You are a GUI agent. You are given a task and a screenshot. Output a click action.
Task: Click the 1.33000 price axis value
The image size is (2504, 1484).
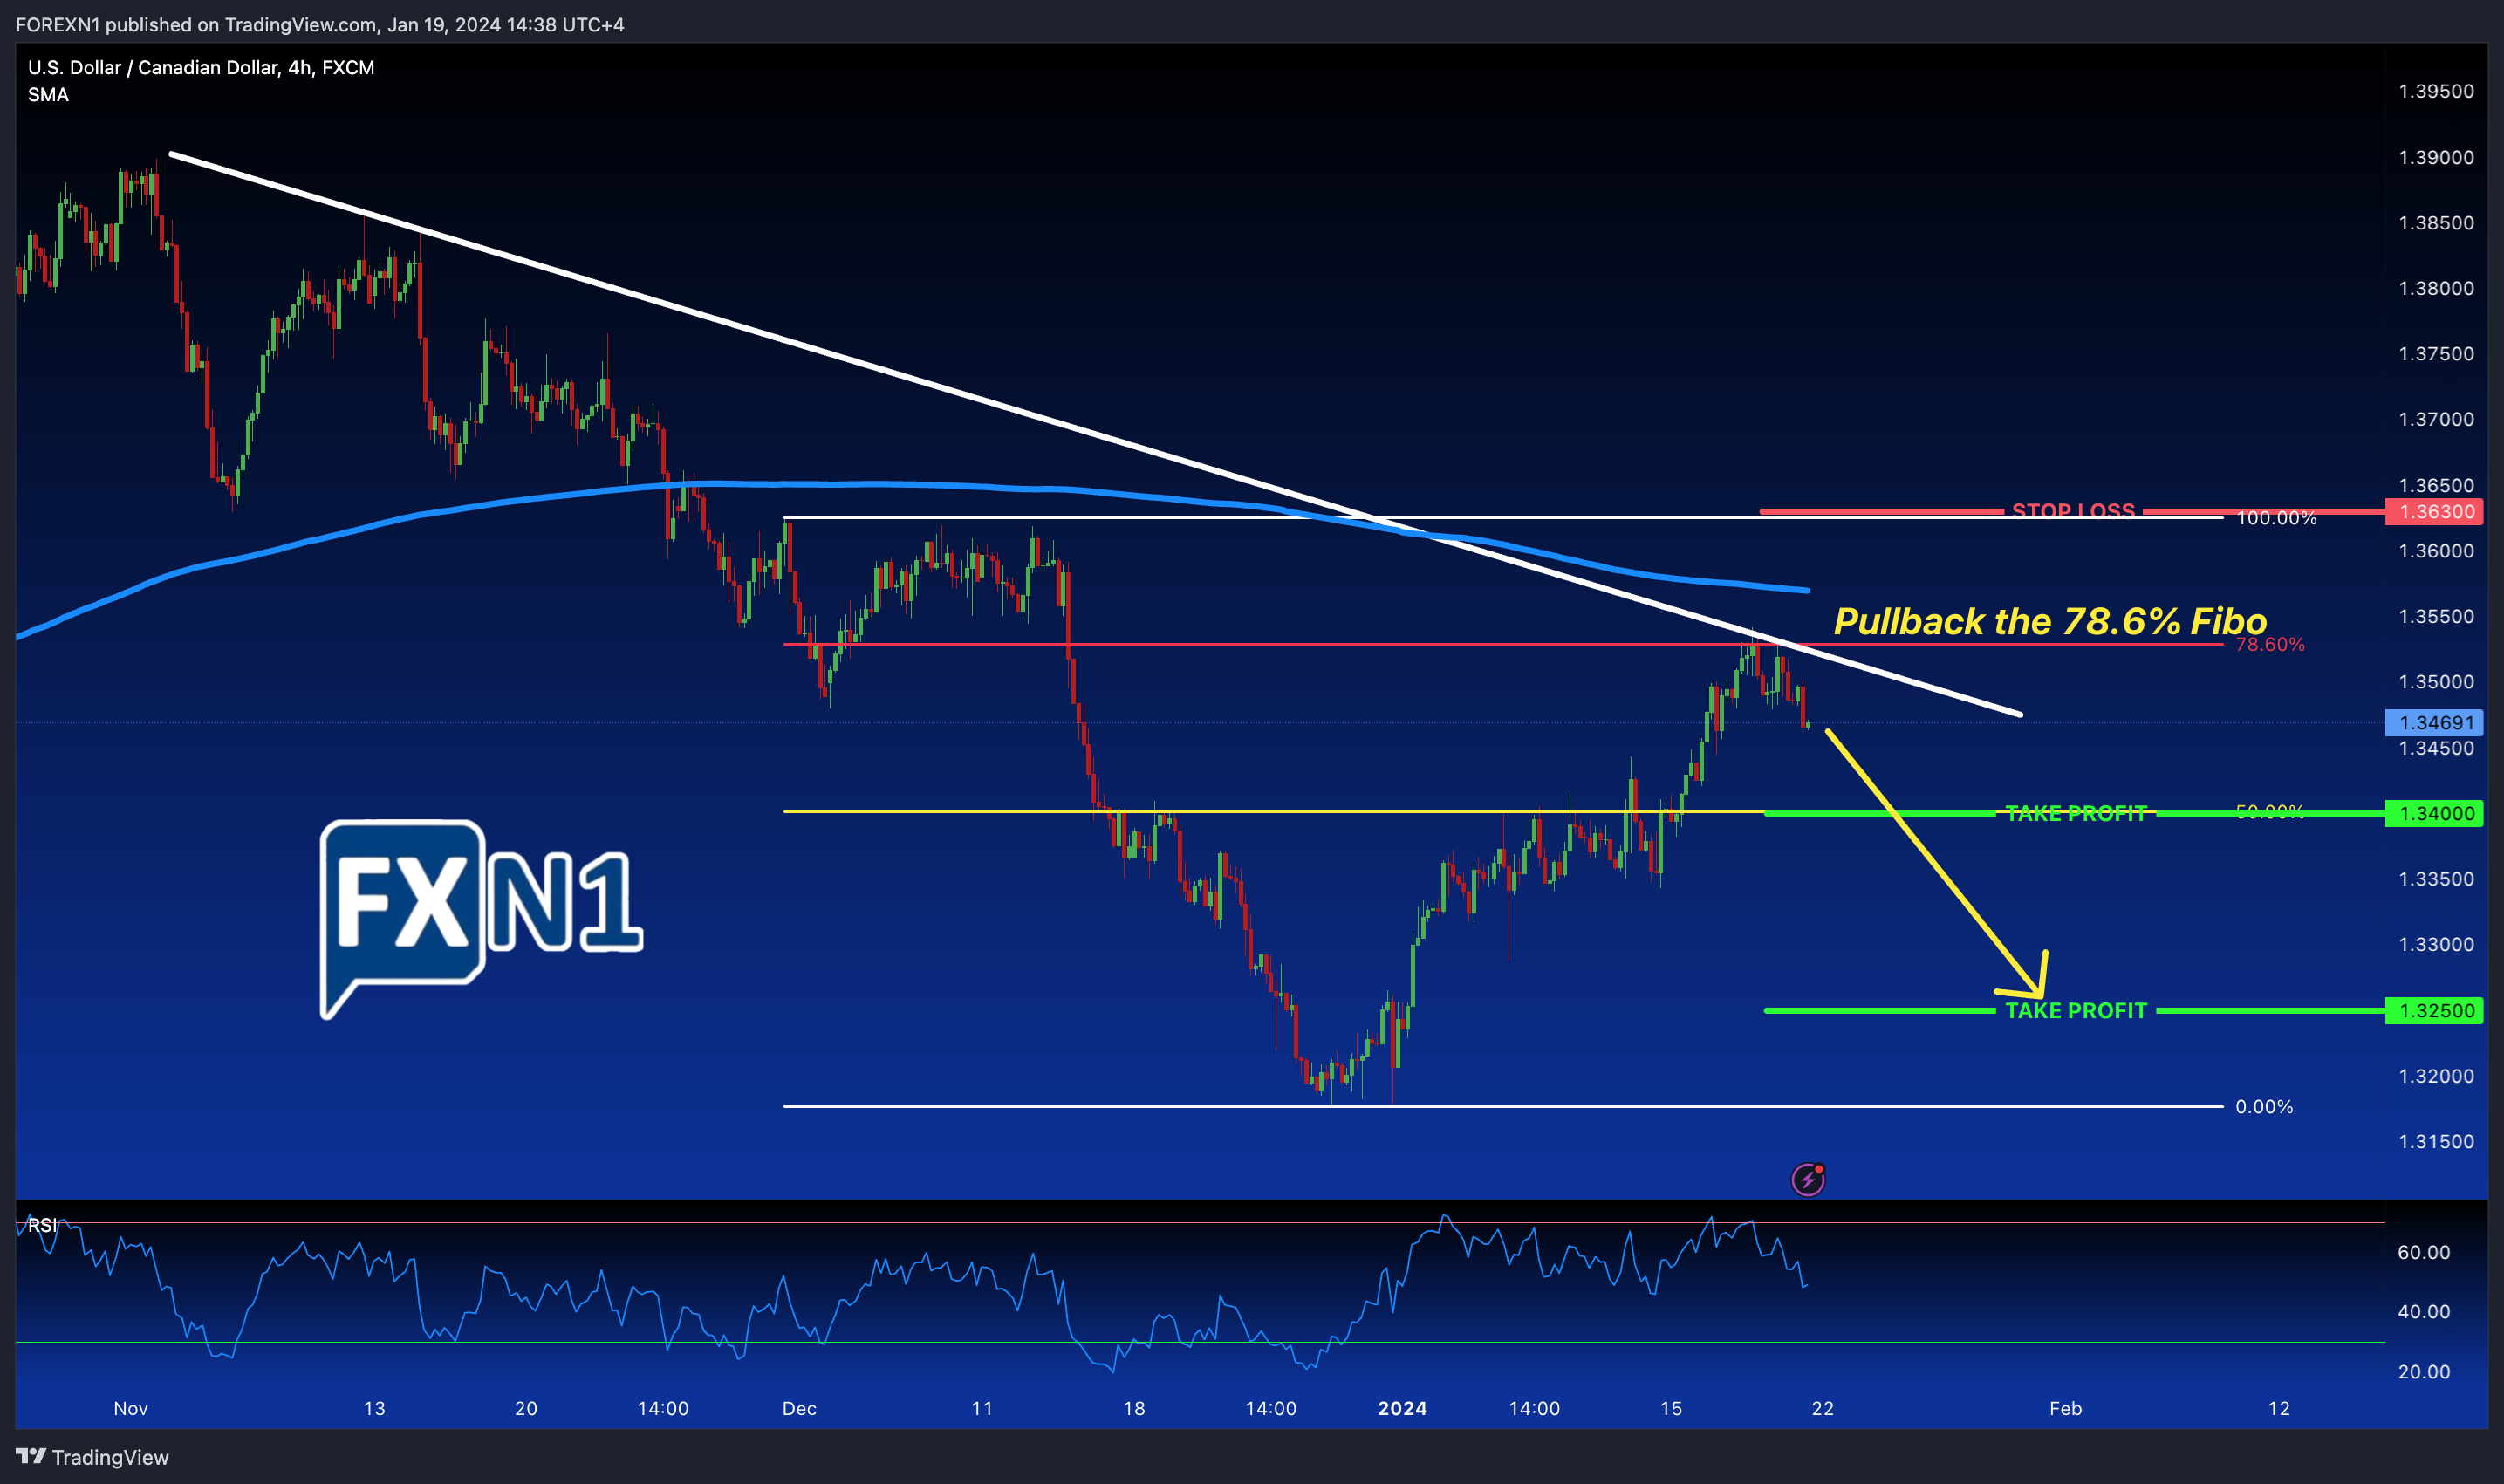click(x=2436, y=944)
